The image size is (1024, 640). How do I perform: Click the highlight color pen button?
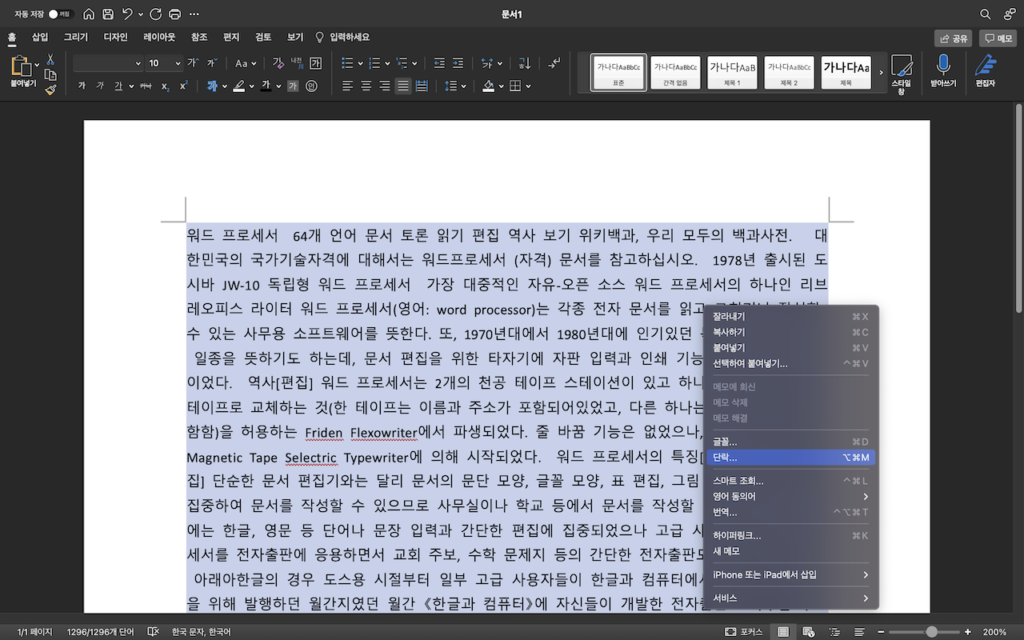point(239,86)
